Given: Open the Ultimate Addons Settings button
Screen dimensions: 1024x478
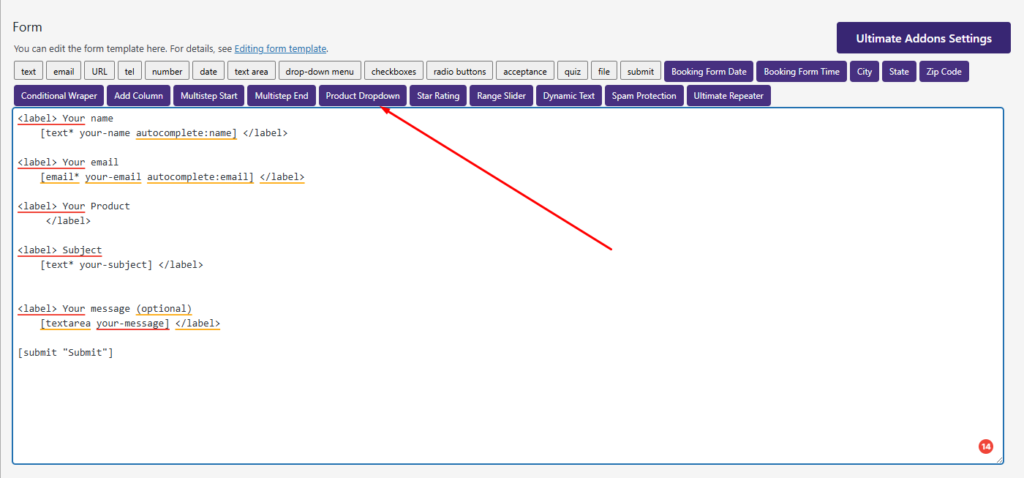Looking at the screenshot, I should click(x=923, y=38).
